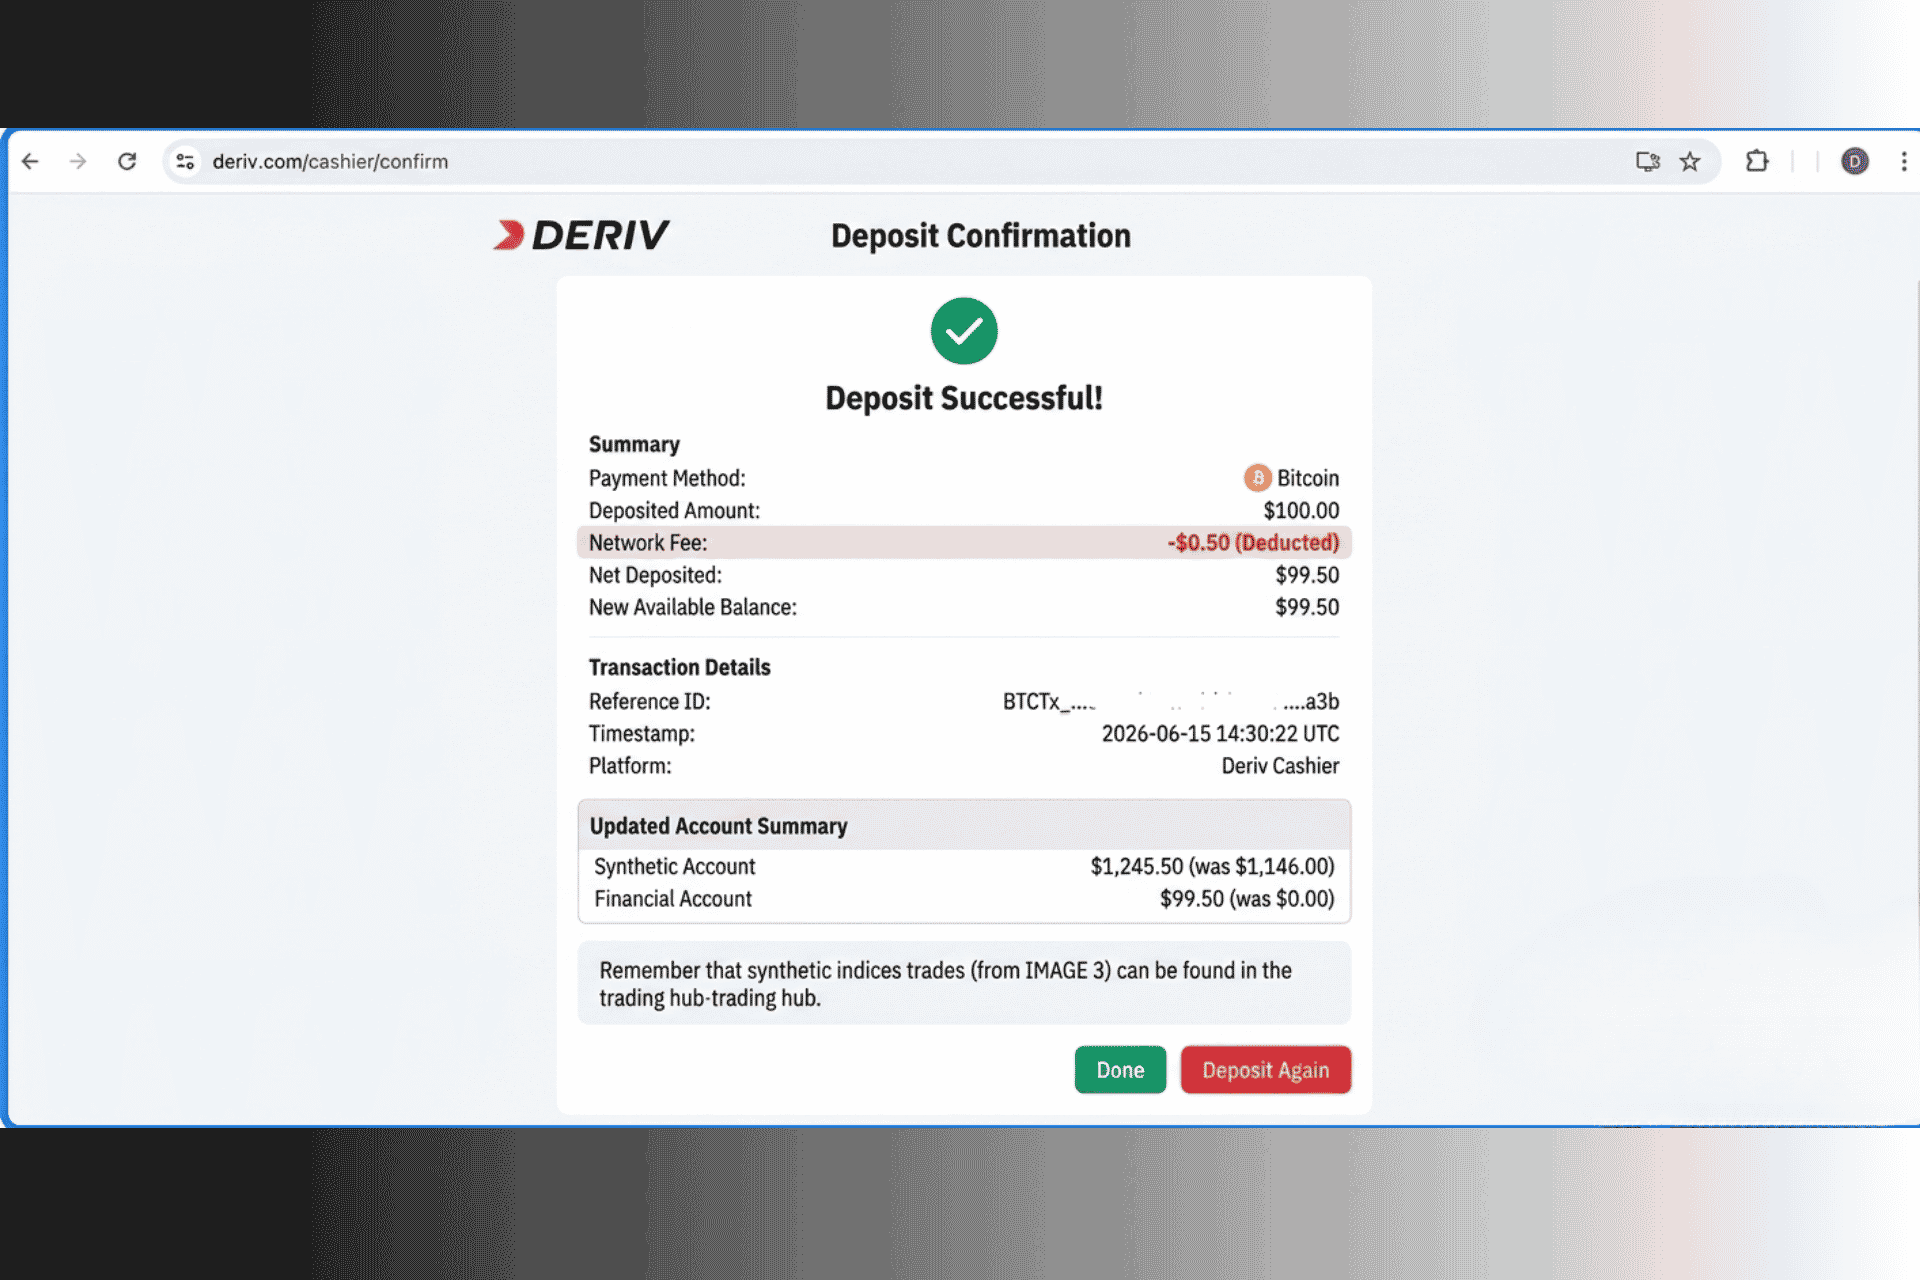Open the Extensions puzzle icon

(1757, 161)
